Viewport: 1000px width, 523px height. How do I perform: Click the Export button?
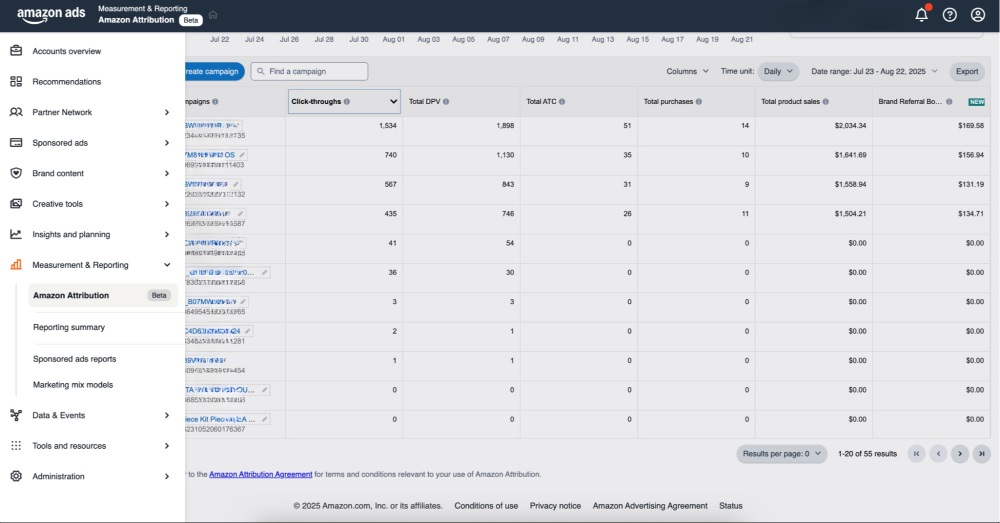pos(967,72)
